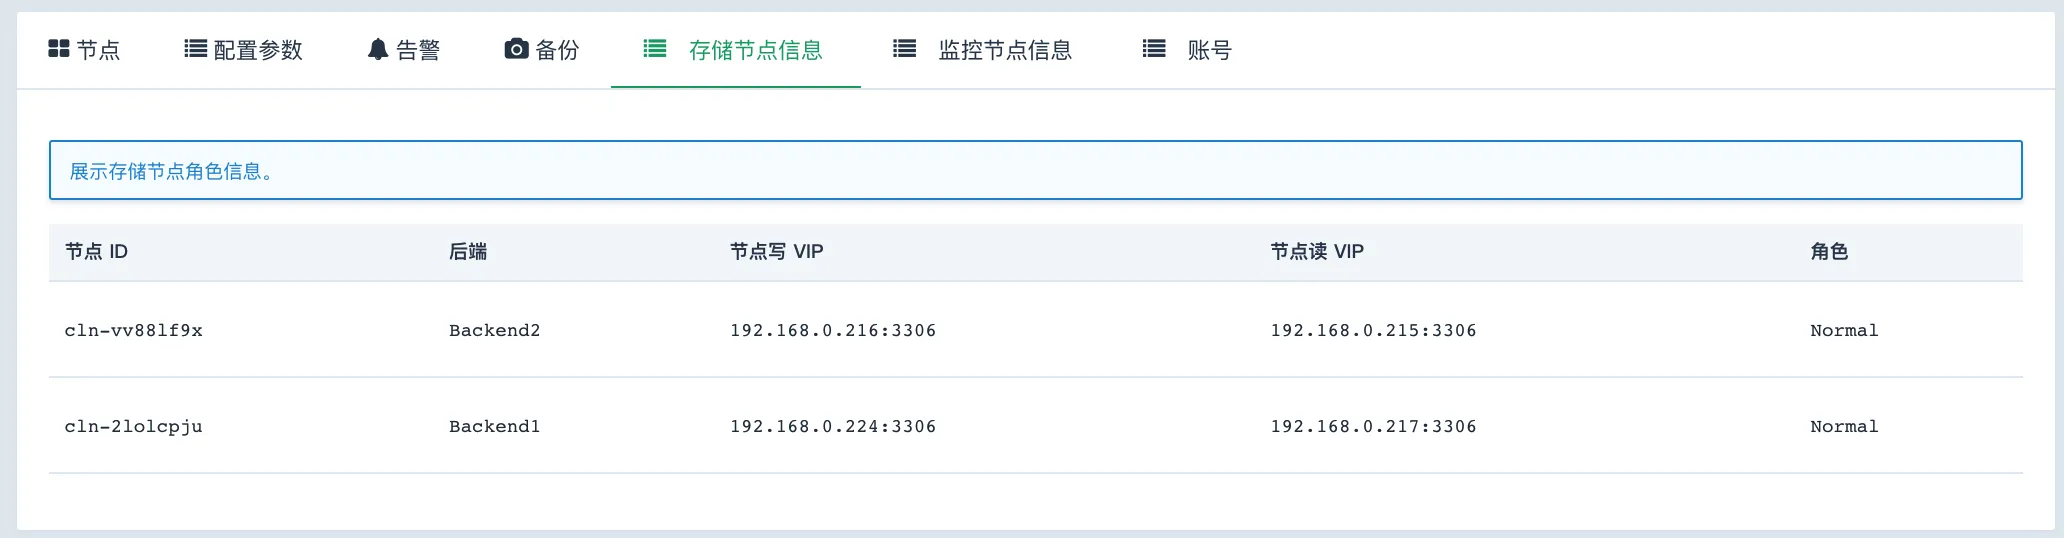Go to the 告警 tab
This screenshot has height=538, width=2064.
(x=403, y=50)
